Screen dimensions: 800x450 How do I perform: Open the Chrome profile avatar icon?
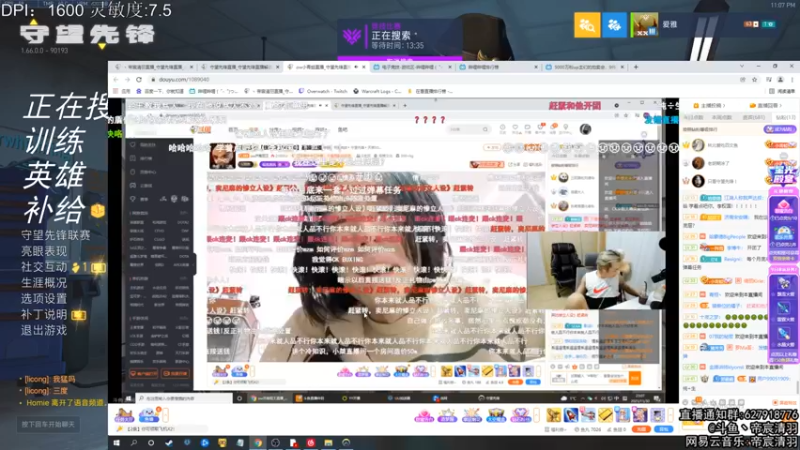(x=780, y=80)
